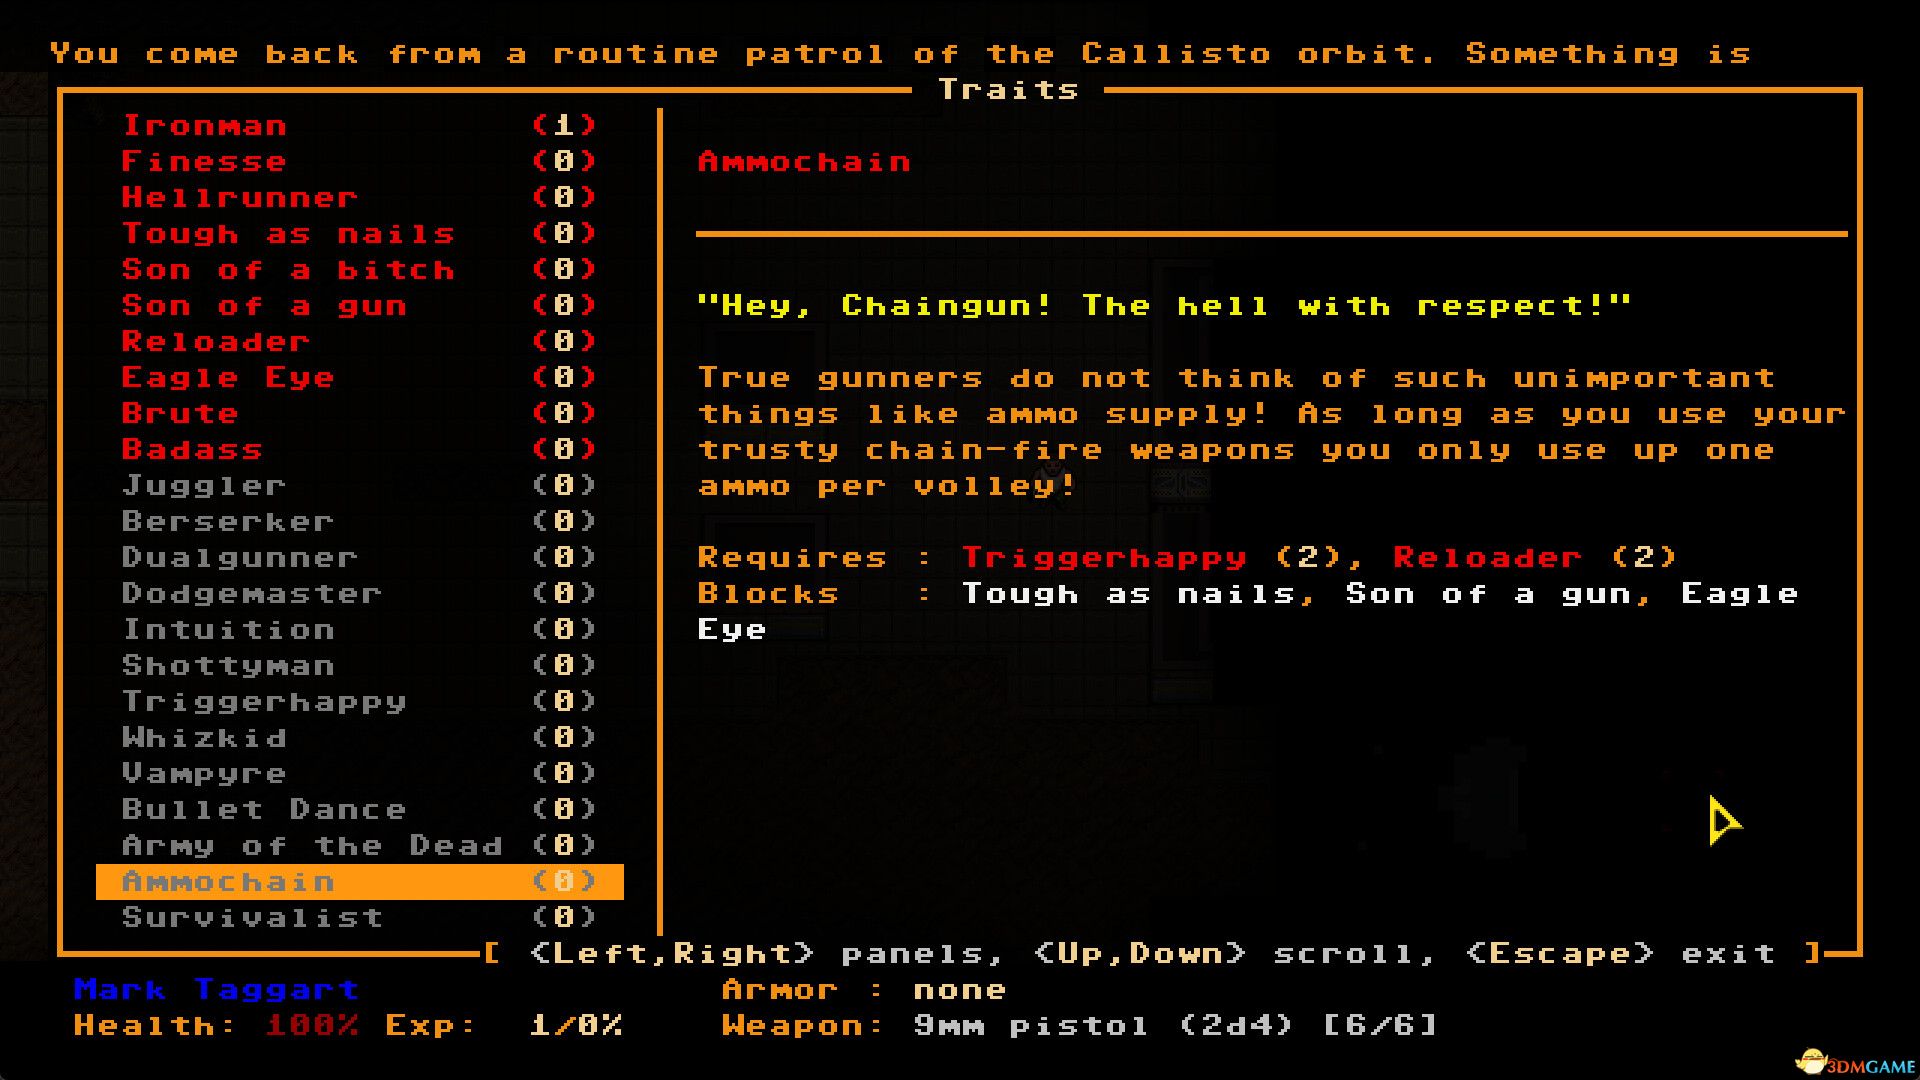Click the grayed-out Juggler trait
The height and width of the screenshot is (1080, 1920).
coord(204,486)
